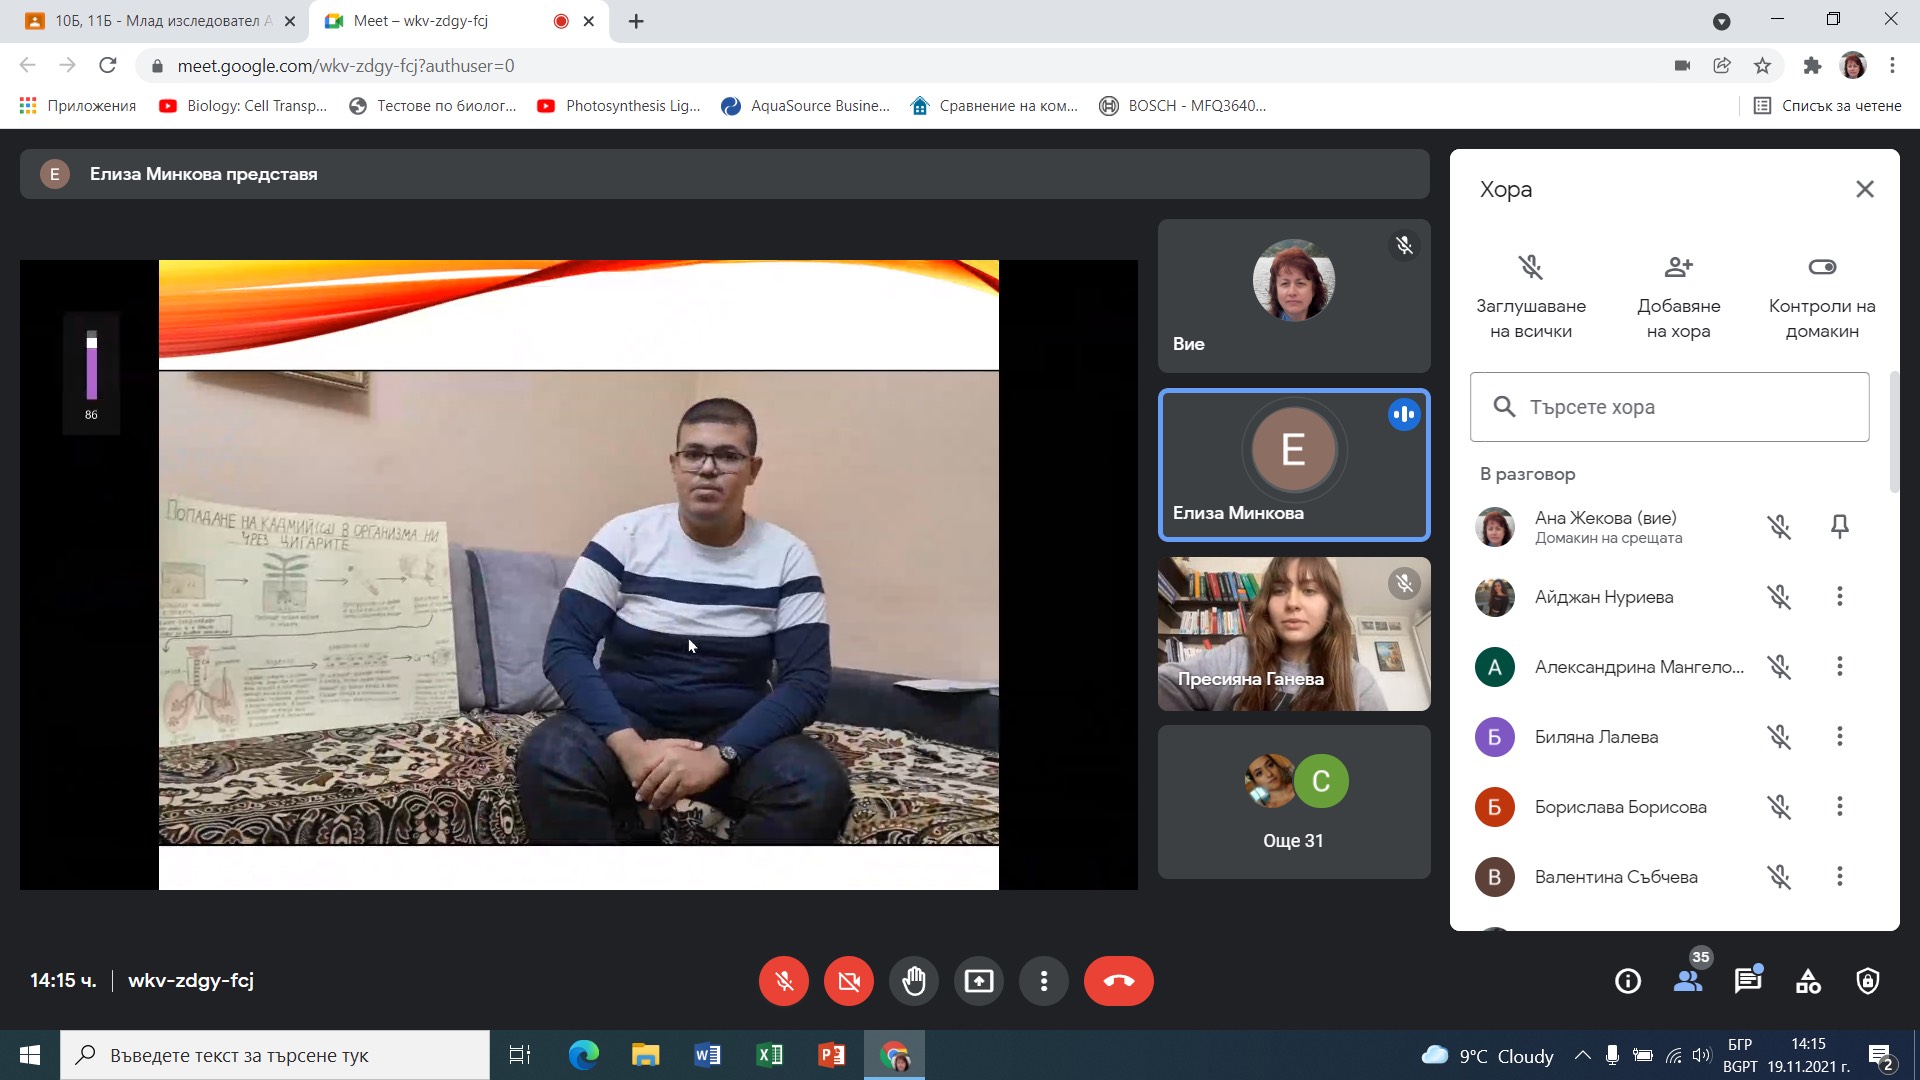Image resolution: width=1920 pixels, height=1080 pixels.
Task: Click Mute all button
Action: [1530, 267]
